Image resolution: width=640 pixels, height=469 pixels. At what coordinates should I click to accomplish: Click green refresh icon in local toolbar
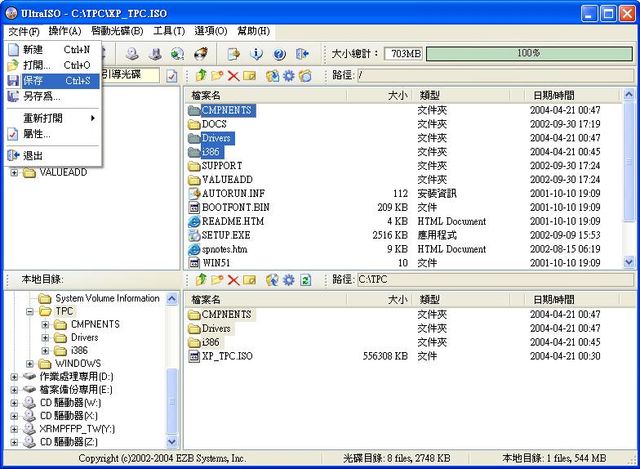[305, 280]
